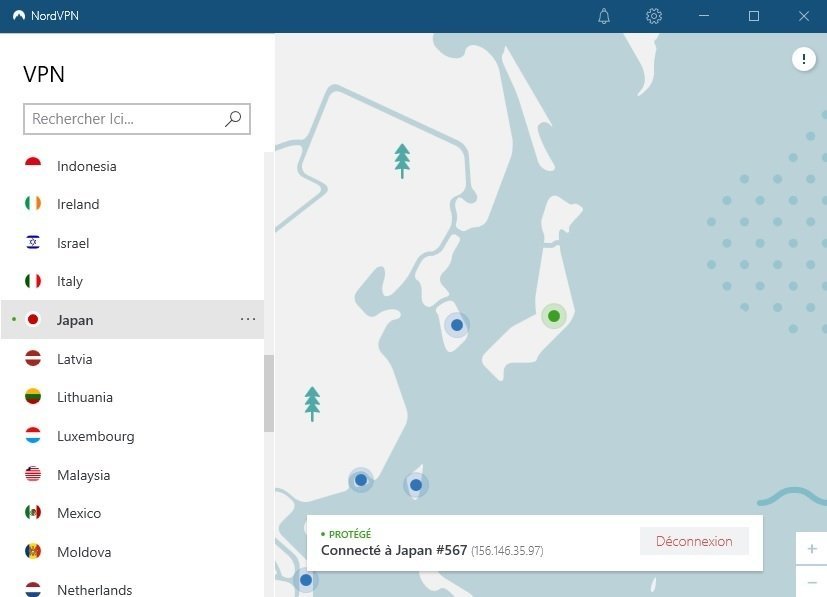This screenshot has width=827, height=597.
Task: Click the PROTÉGÉ status label
Action: point(350,534)
